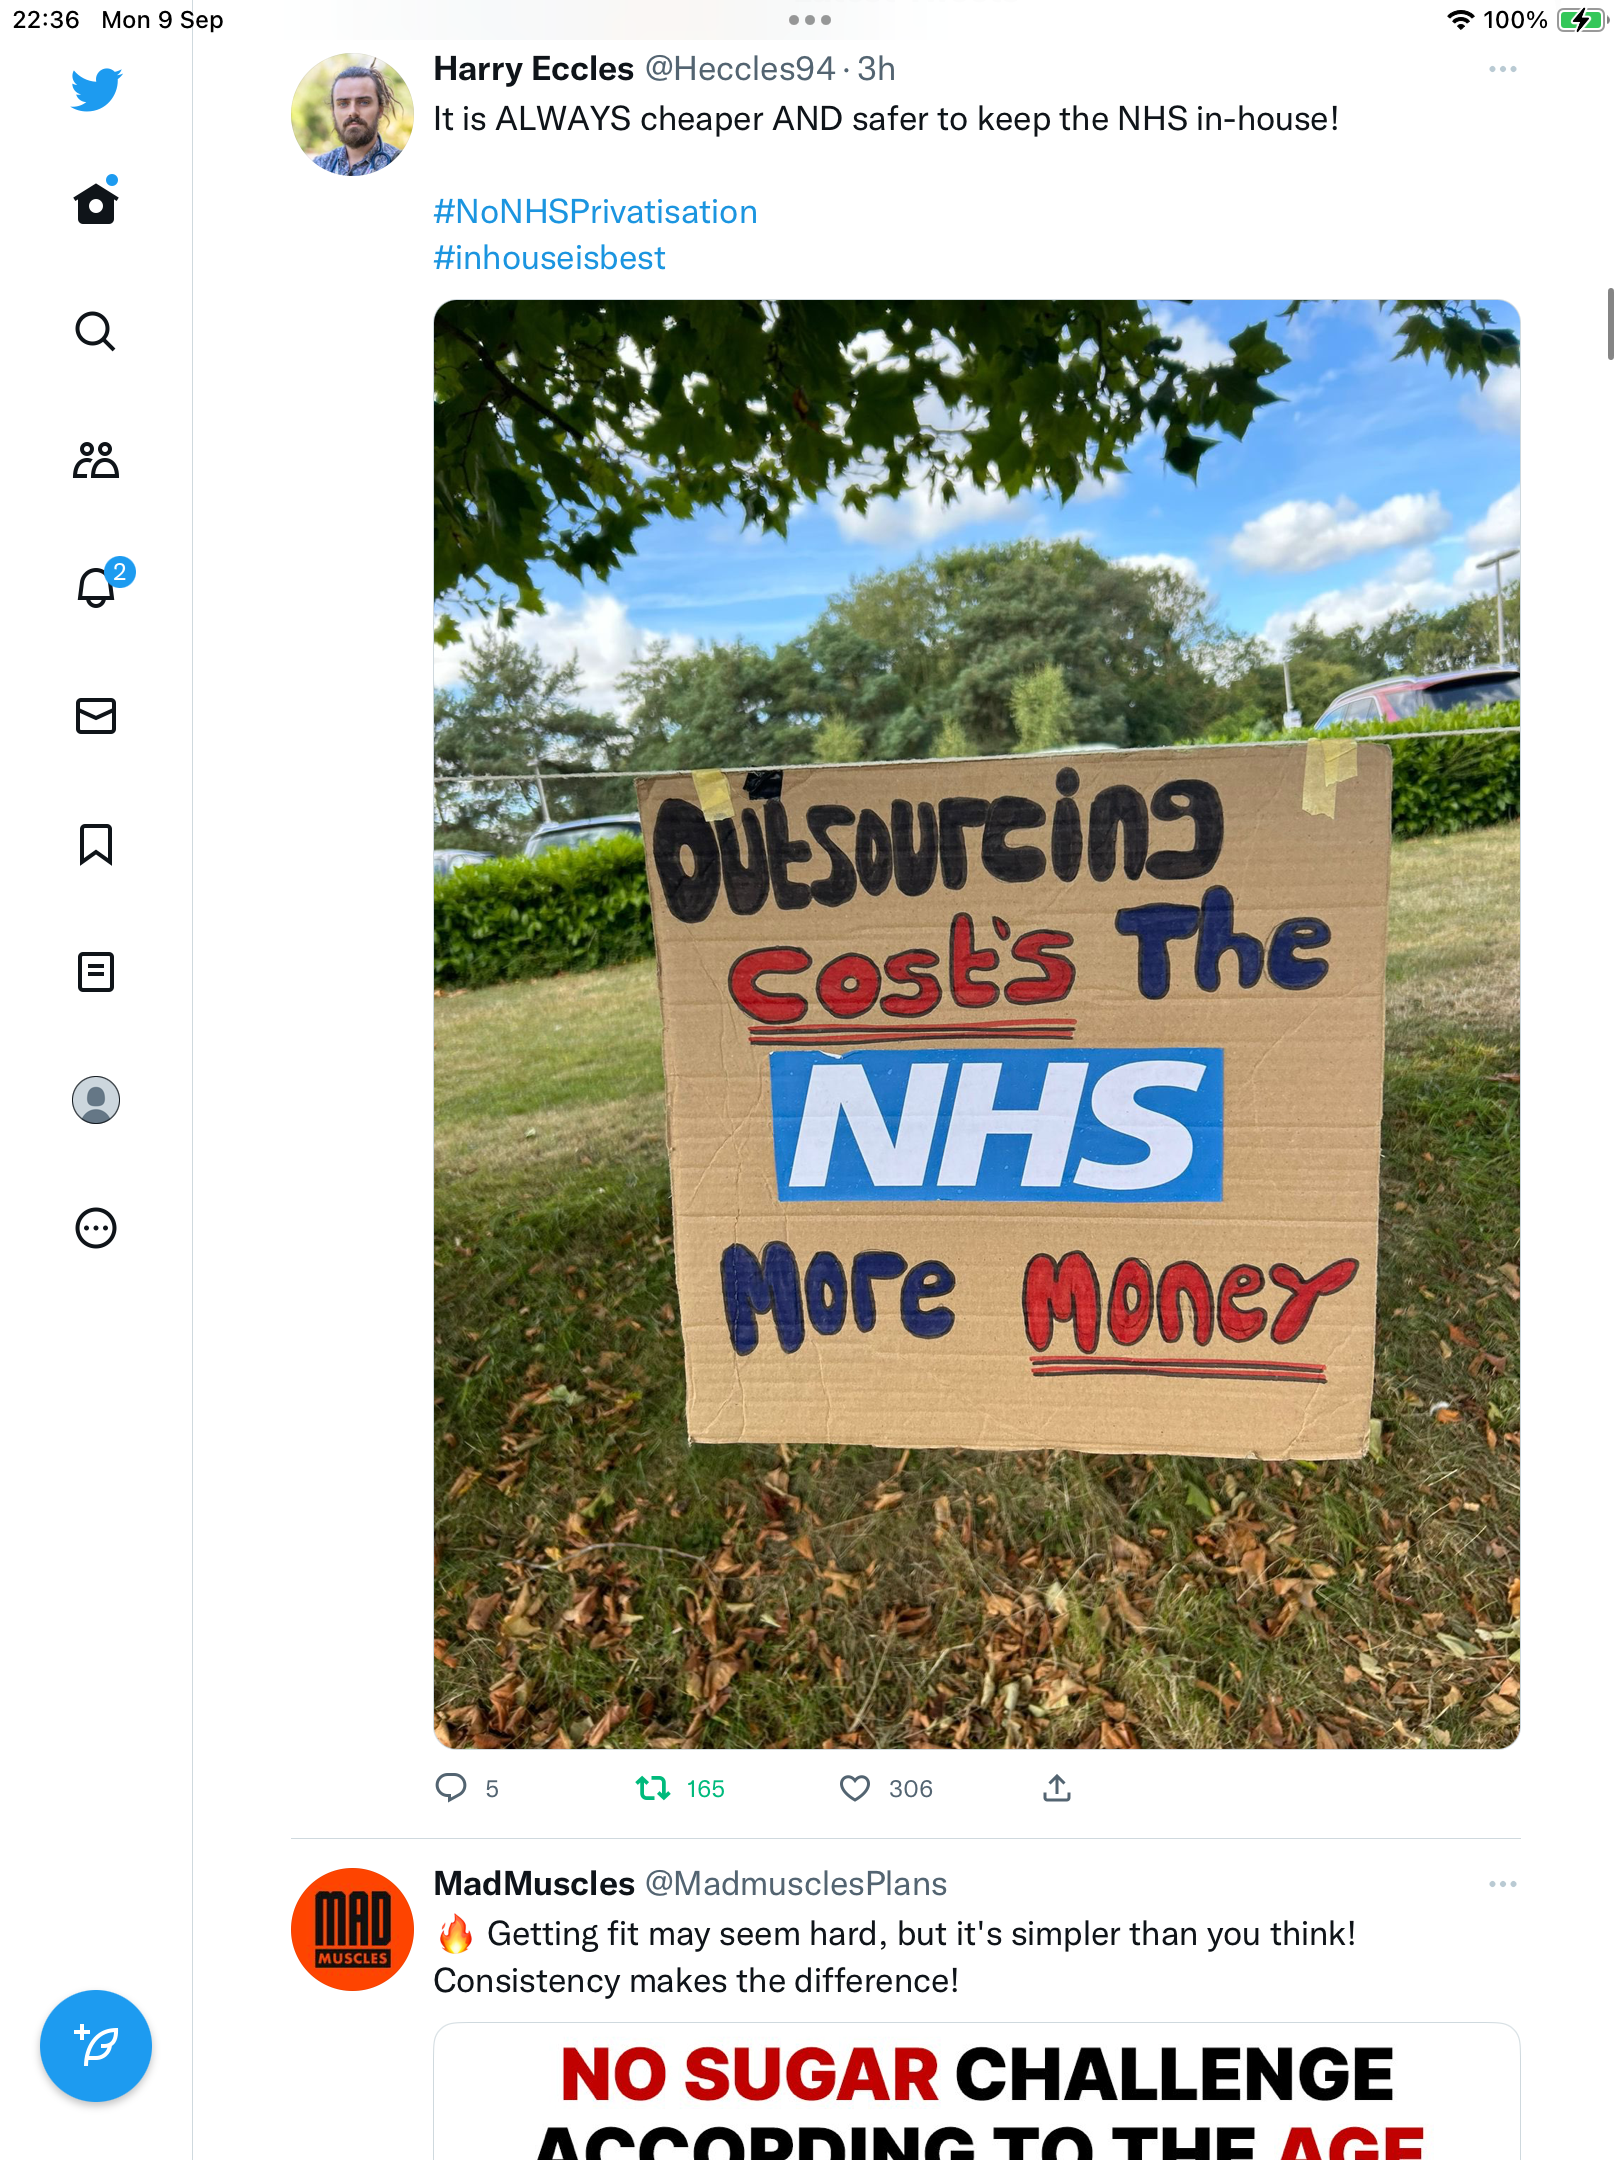Screen dimensions: 1620x2160
Task: Open the Messages envelope icon
Action: click(x=96, y=716)
